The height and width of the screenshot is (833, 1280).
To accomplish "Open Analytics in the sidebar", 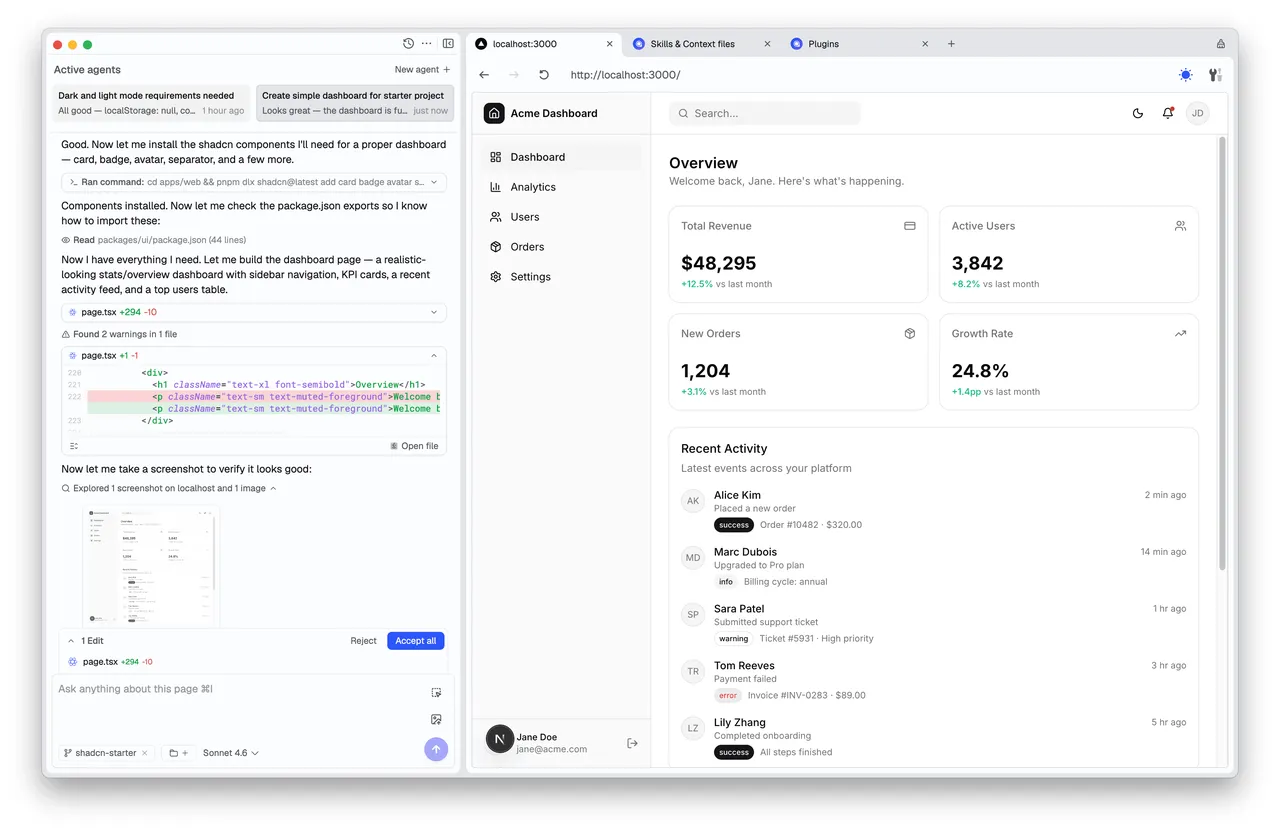I will coord(562,187).
